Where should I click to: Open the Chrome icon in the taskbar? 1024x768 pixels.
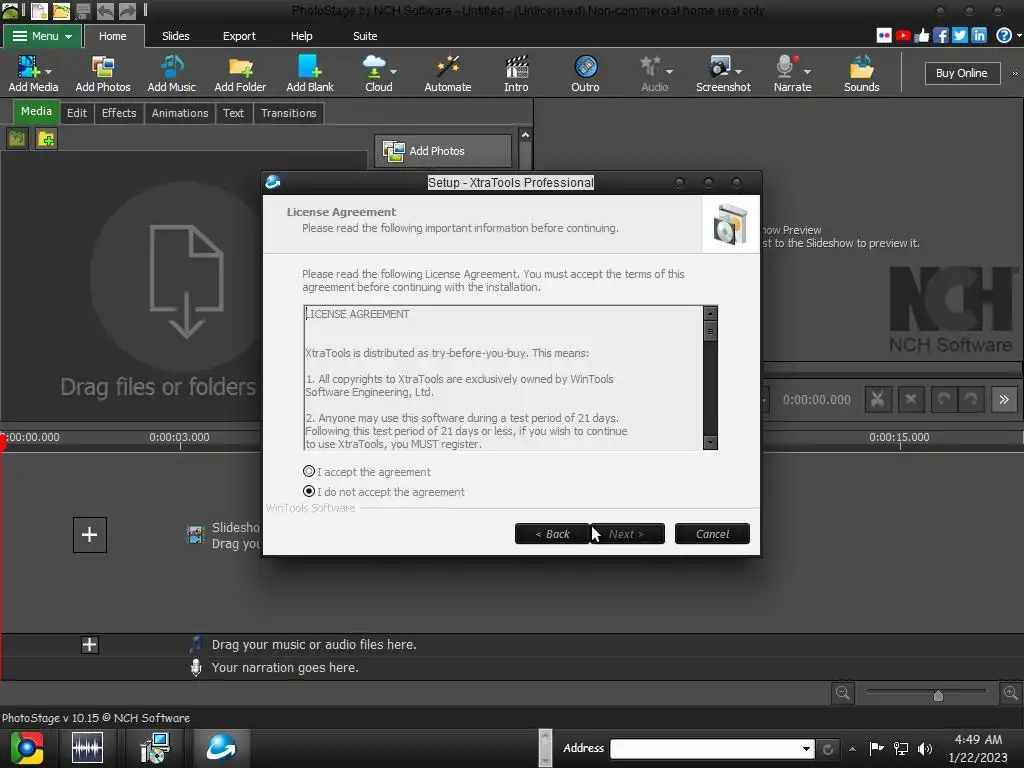click(27, 748)
